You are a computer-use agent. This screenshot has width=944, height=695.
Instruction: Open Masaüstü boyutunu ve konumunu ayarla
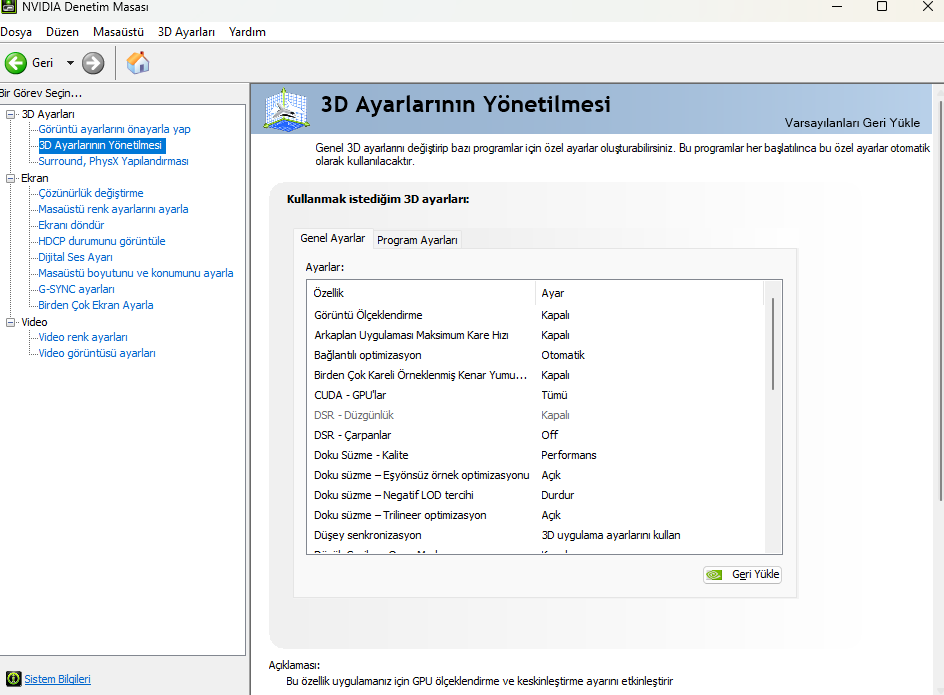point(136,273)
